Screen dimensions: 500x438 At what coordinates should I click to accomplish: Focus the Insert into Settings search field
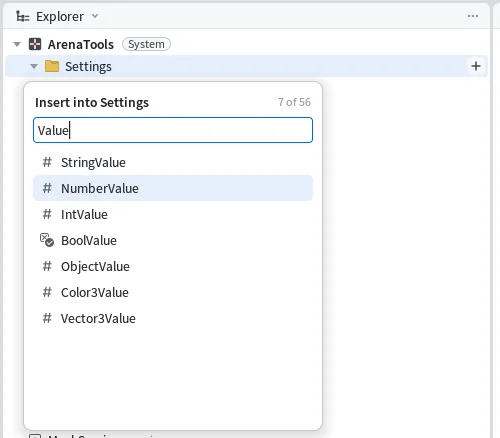coord(173,130)
